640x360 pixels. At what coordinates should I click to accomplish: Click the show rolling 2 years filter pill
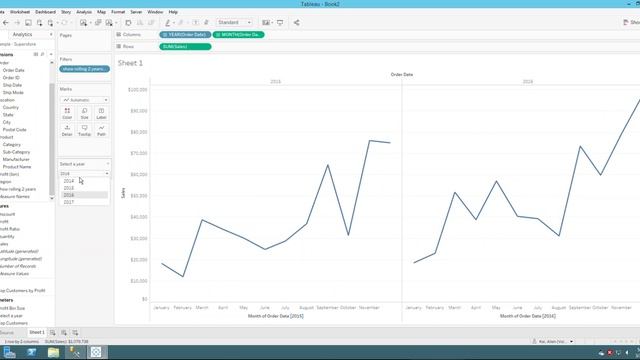(x=84, y=69)
